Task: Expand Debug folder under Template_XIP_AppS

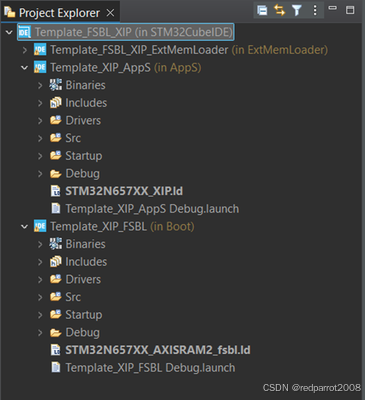Action: [40, 174]
